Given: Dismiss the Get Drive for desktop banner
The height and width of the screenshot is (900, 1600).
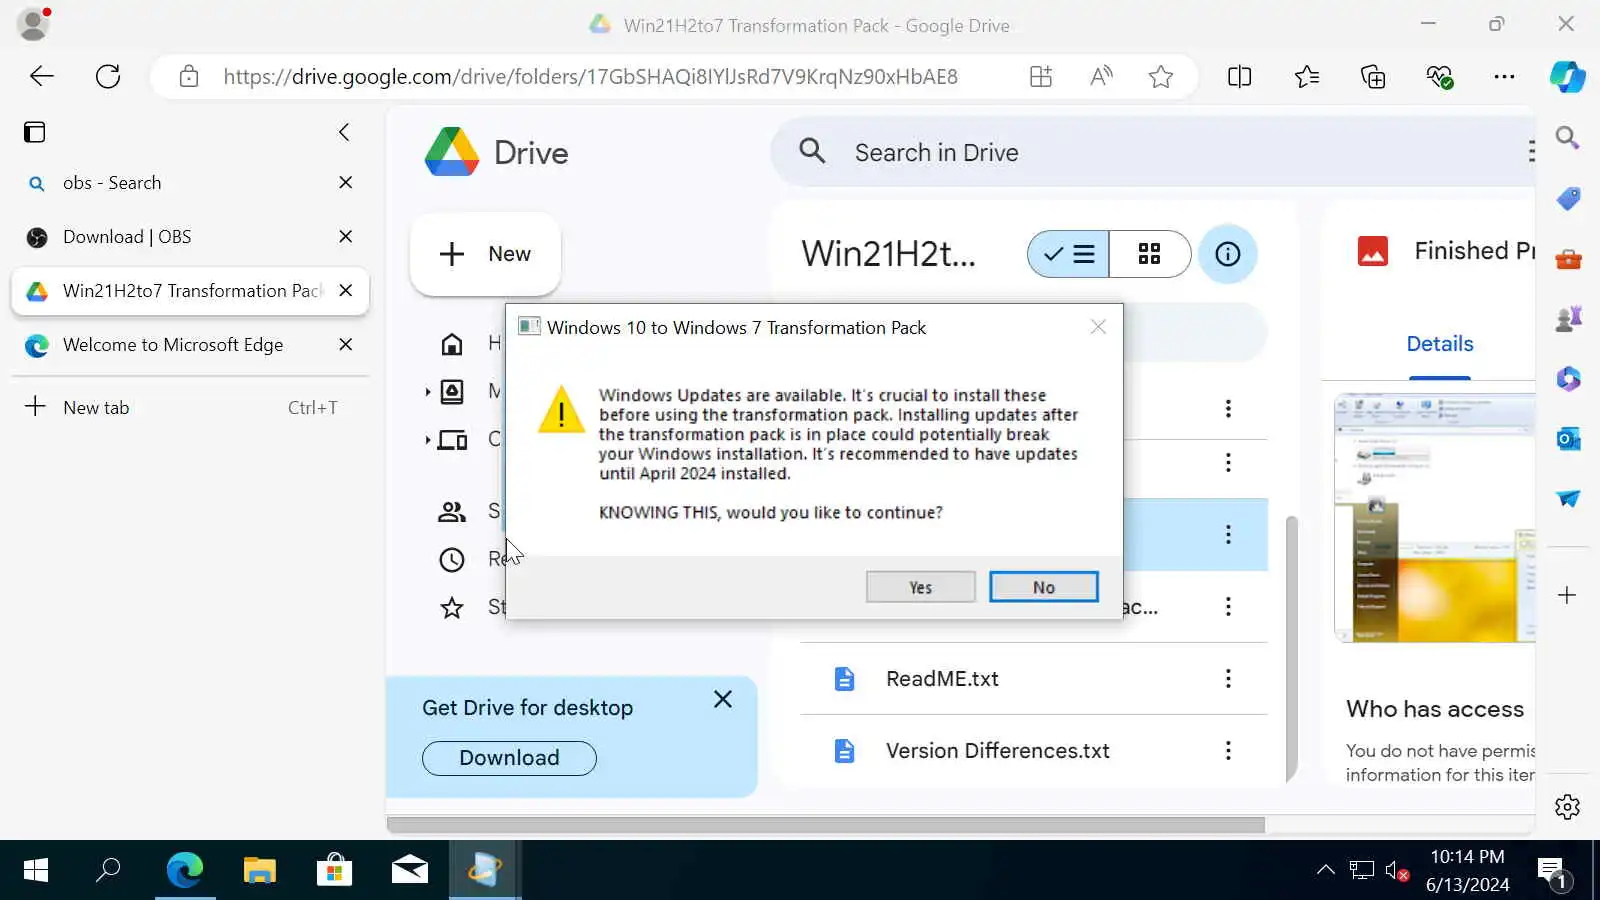Looking at the screenshot, I should [723, 700].
